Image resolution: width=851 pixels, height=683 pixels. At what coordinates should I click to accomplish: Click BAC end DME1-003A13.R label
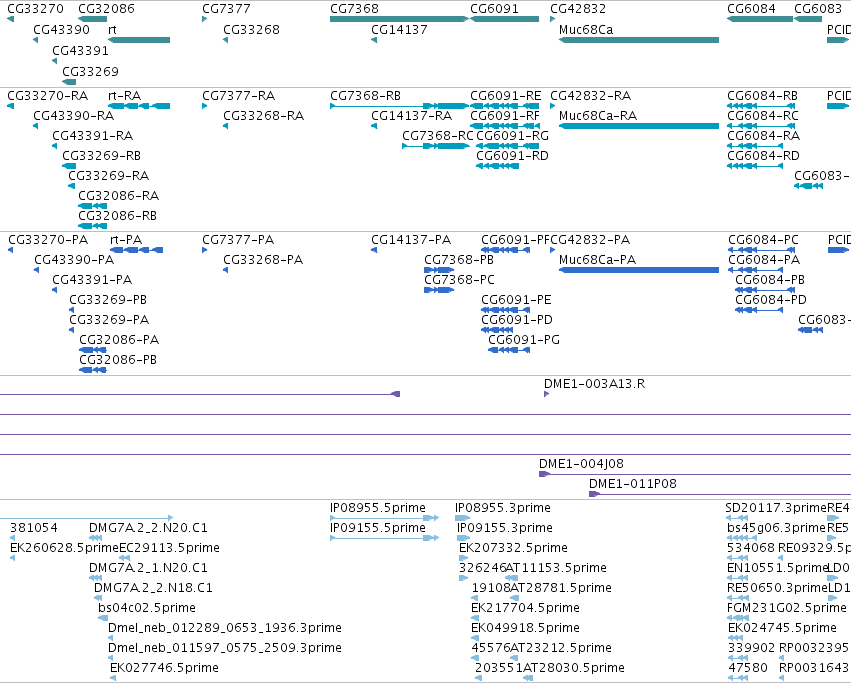click(594, 384)
